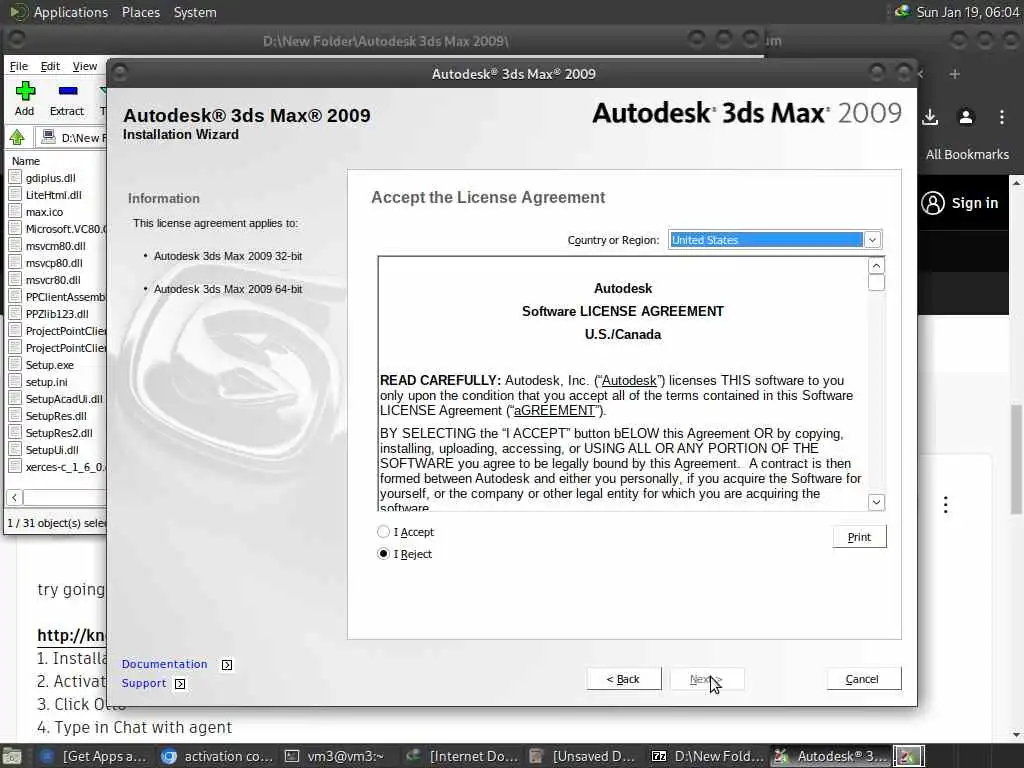Click file icon beside max.ico
The image size is (1024, 768).
click(15, 211)
